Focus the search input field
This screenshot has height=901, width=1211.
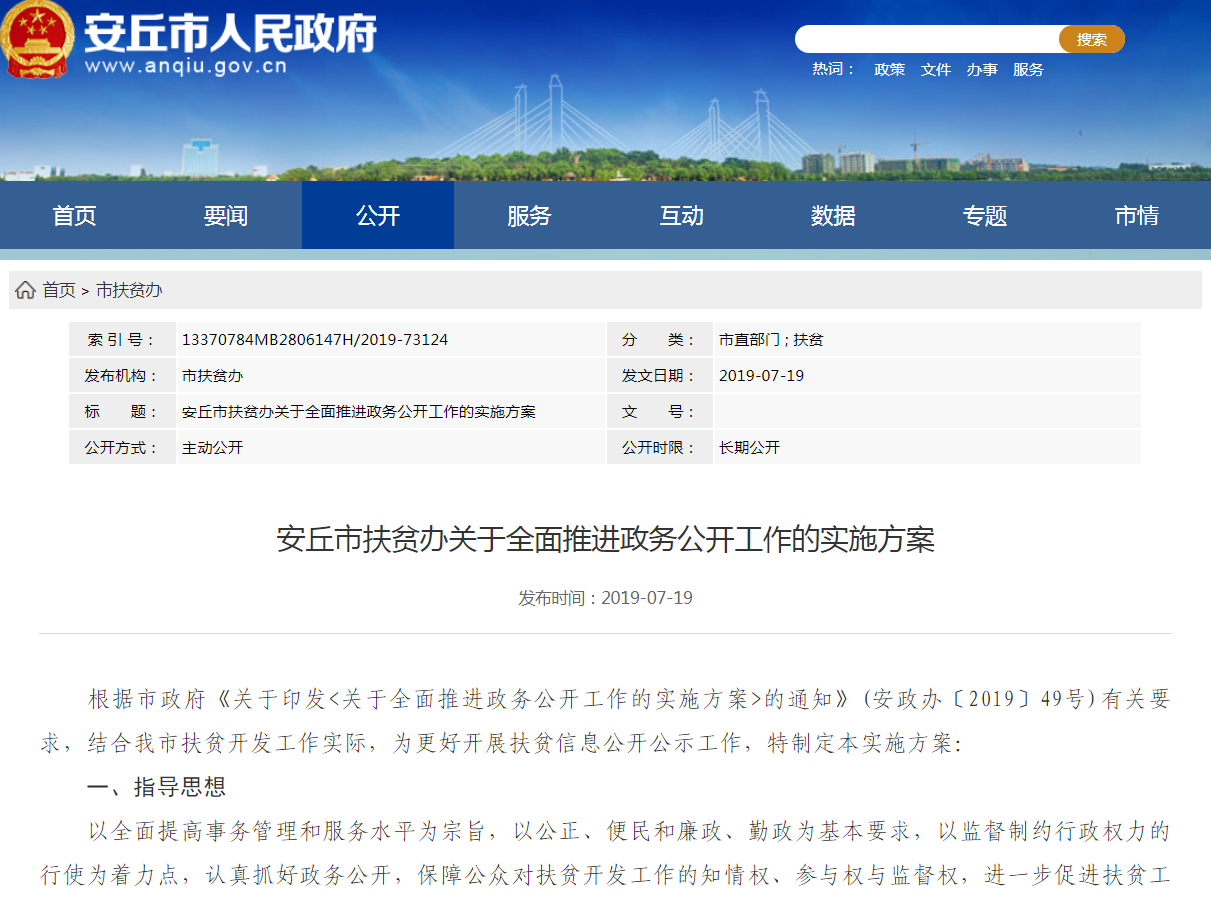pos(927,39)
